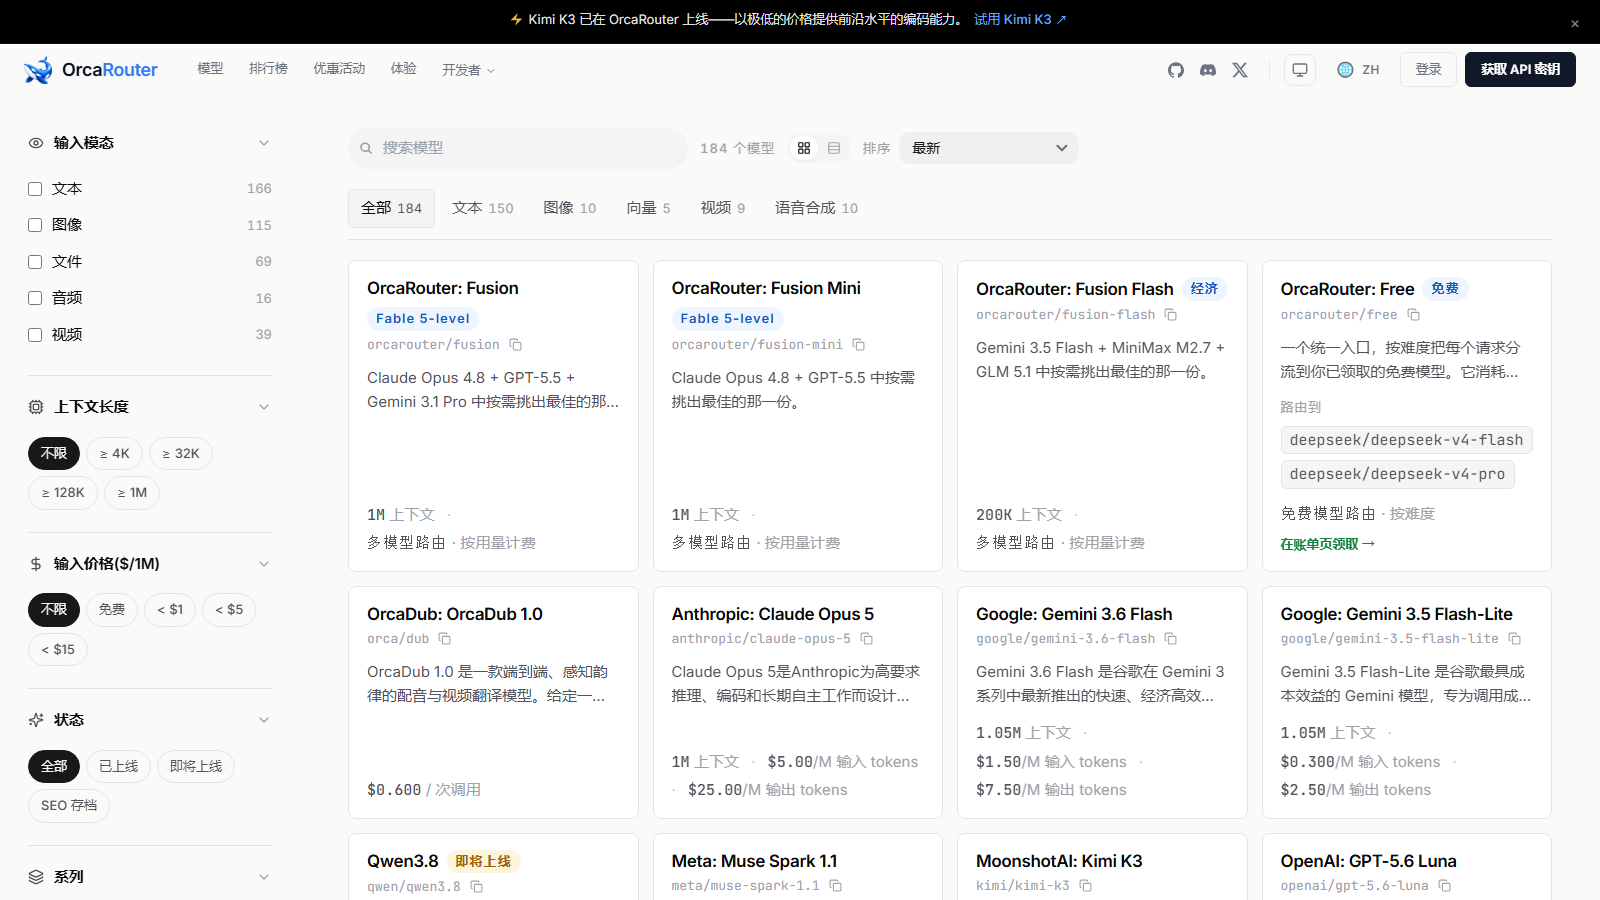Follow the 试用 Kimi K3 banner link
This screenshot has height=900, width=1600.
tap(1020, 20)
